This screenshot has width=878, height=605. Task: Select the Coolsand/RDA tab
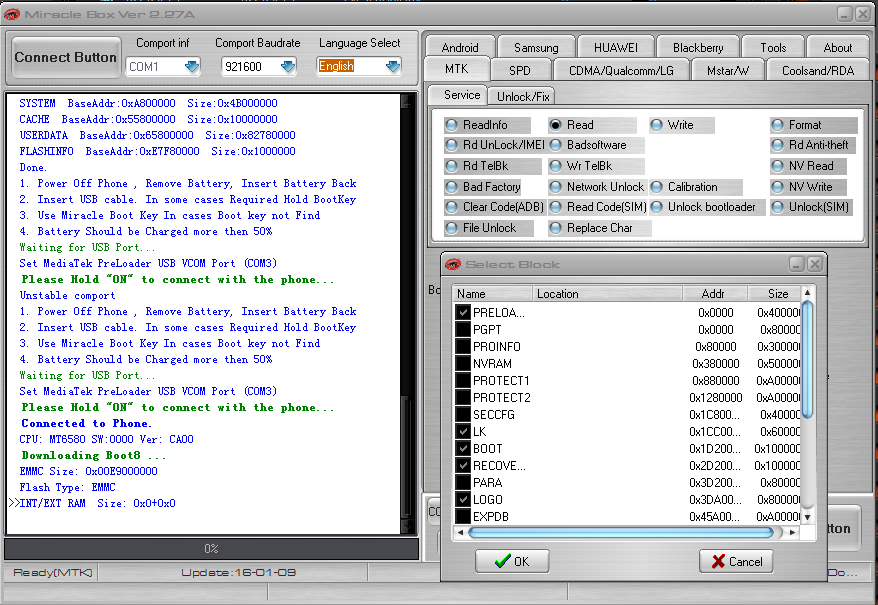click(818, 71)
